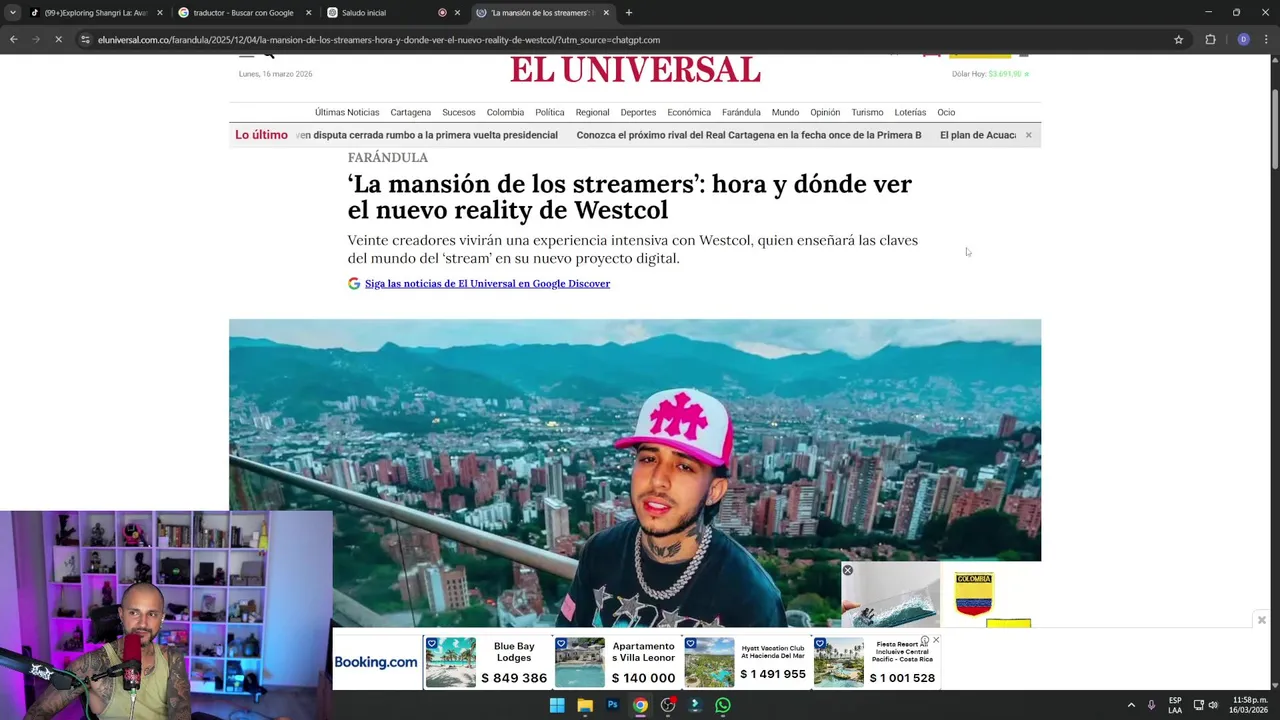The width and height of the screenshot is (1280, 720).
Task: Open Hyatt Vacation Club ad offer
Action: pos(746,662)
